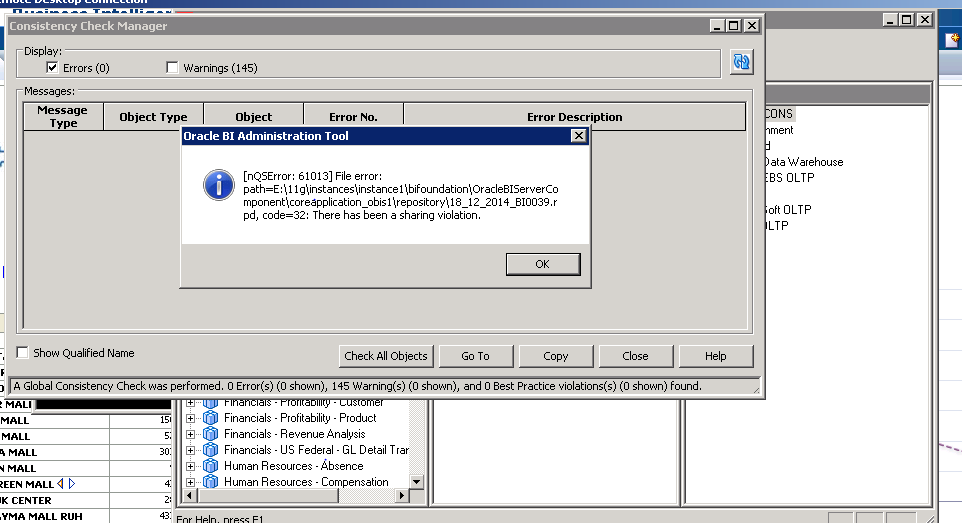Image resolution: width=962 pixels, height=523 pixels.
Task: Click the Human Resources - Compensation cube icon
Action: 210,482
